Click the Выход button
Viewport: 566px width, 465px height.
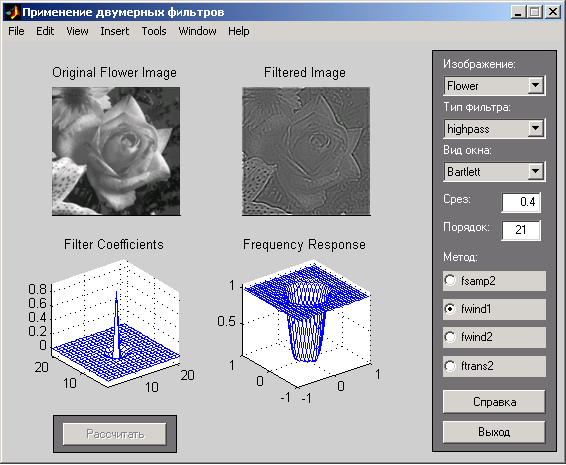(x=494, y=432)
